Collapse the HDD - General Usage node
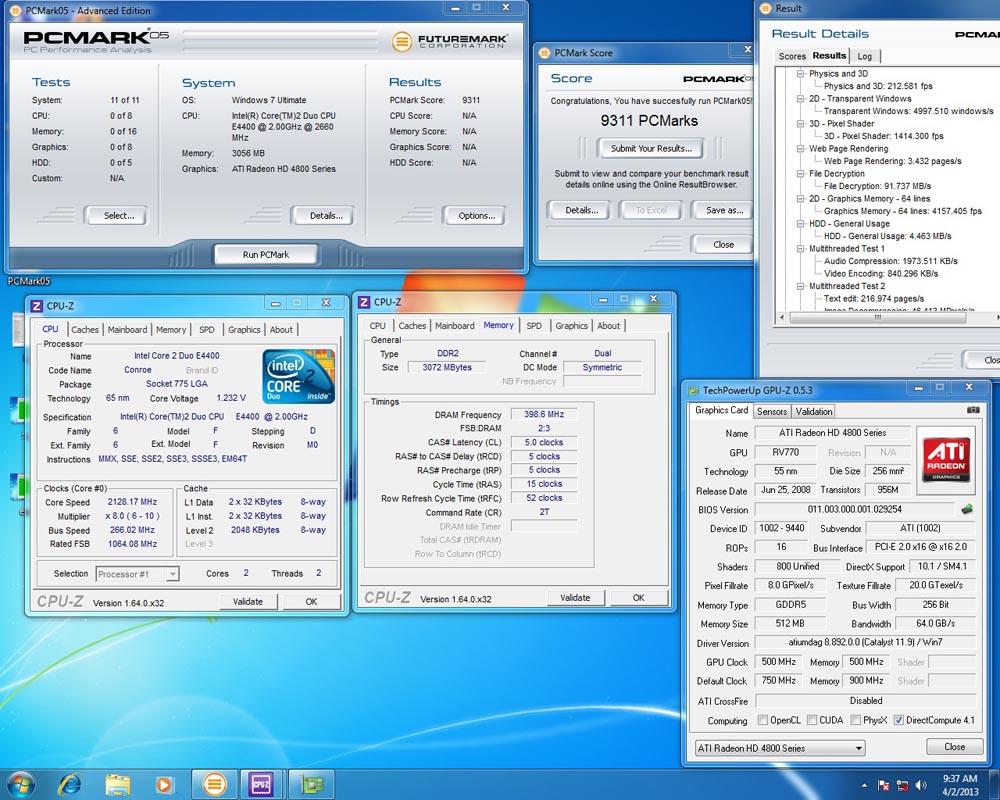1000x800 pixels. [800, 224]
